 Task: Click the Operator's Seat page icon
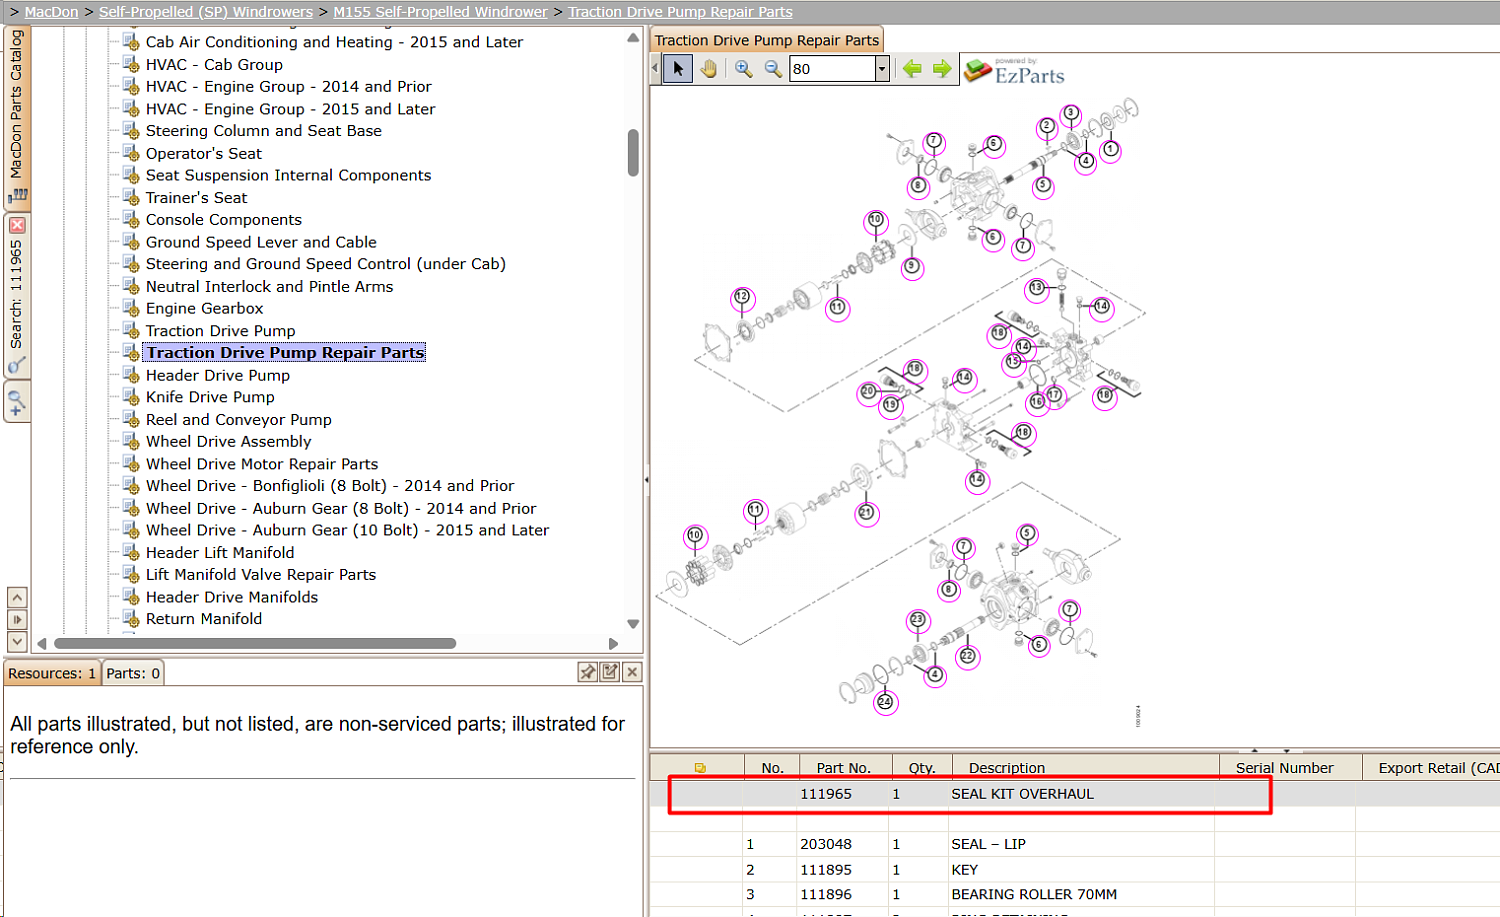[131, 153]
